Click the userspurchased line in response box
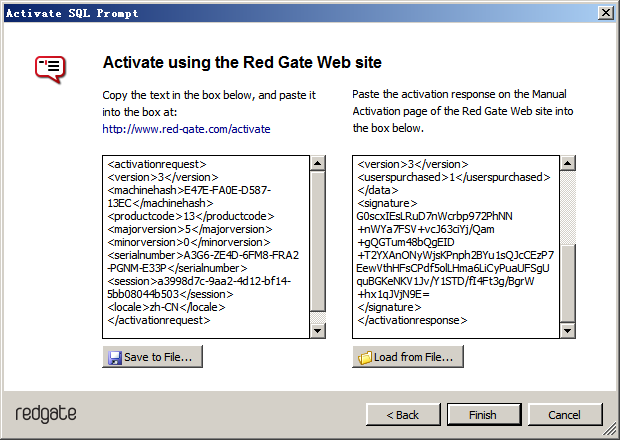 454,177
